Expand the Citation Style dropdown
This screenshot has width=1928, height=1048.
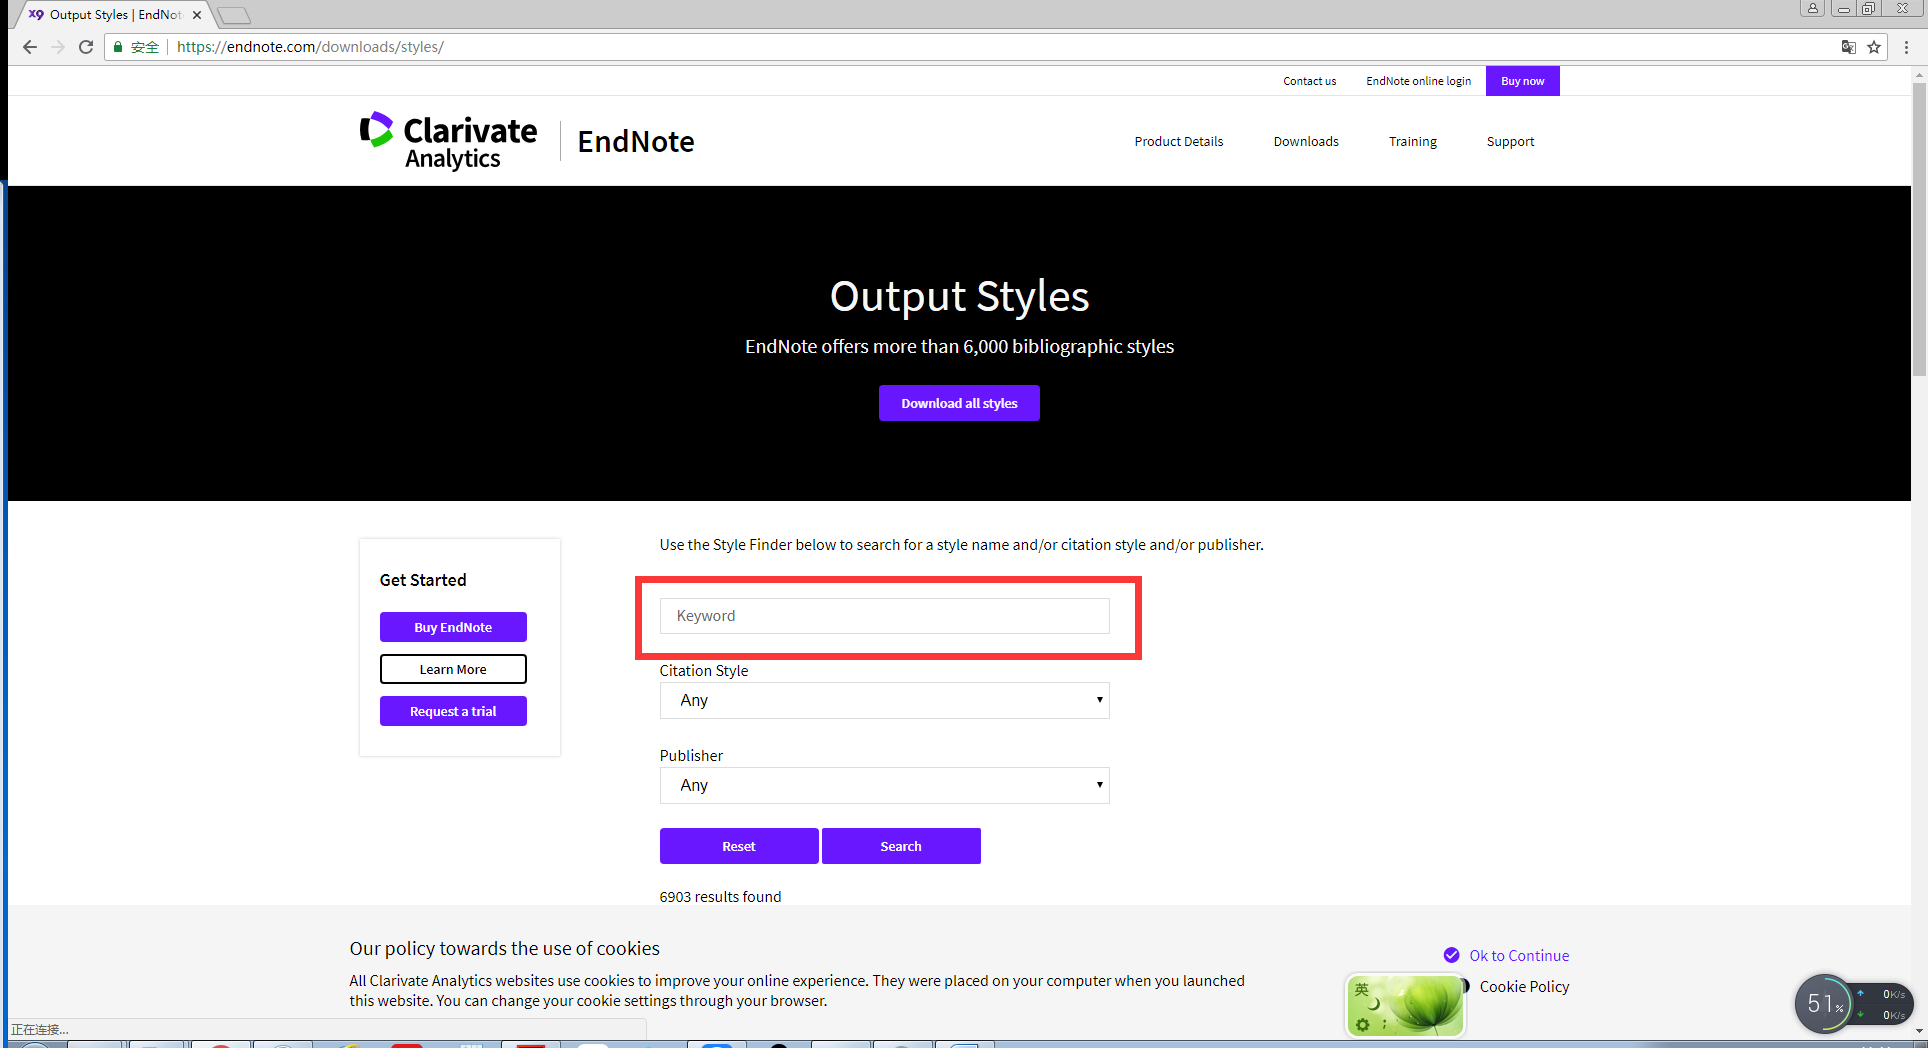[885, 700]
